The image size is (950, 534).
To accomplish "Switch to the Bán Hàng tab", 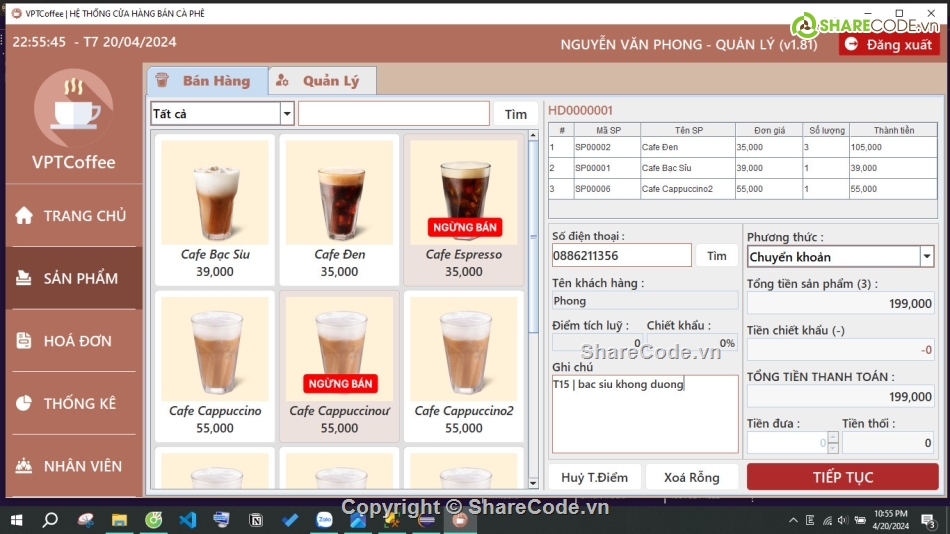I will coord(207,81).
